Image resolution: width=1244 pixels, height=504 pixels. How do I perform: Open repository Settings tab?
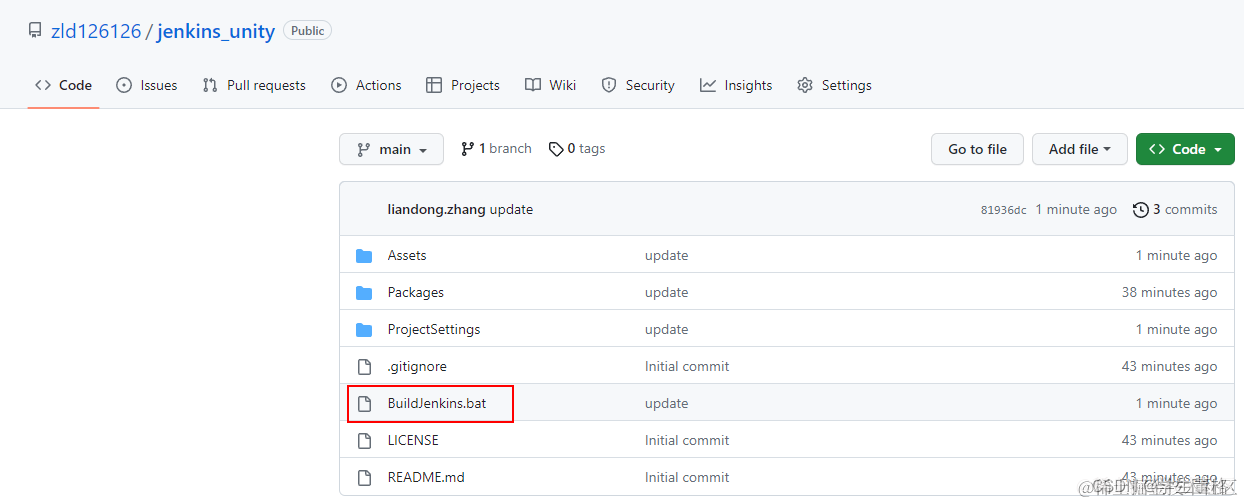click(834, 85)
